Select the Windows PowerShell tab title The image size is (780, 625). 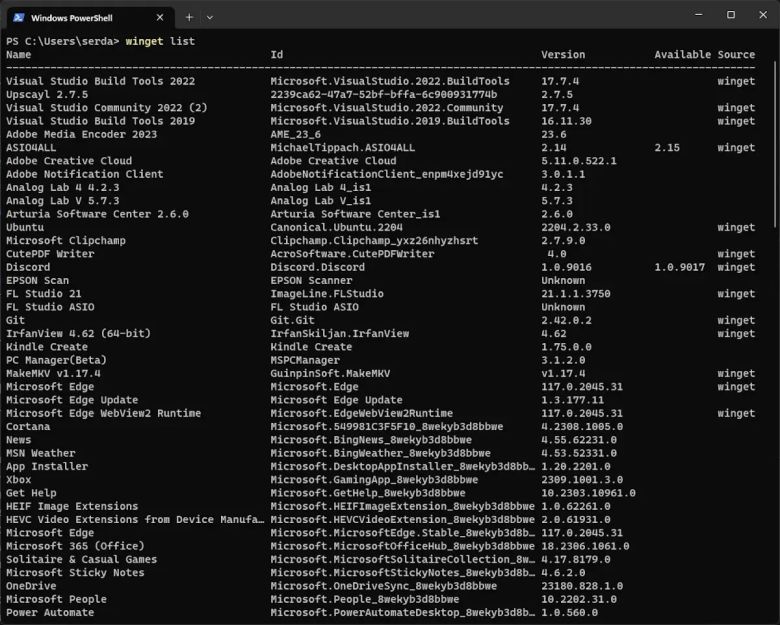point(73,17)
